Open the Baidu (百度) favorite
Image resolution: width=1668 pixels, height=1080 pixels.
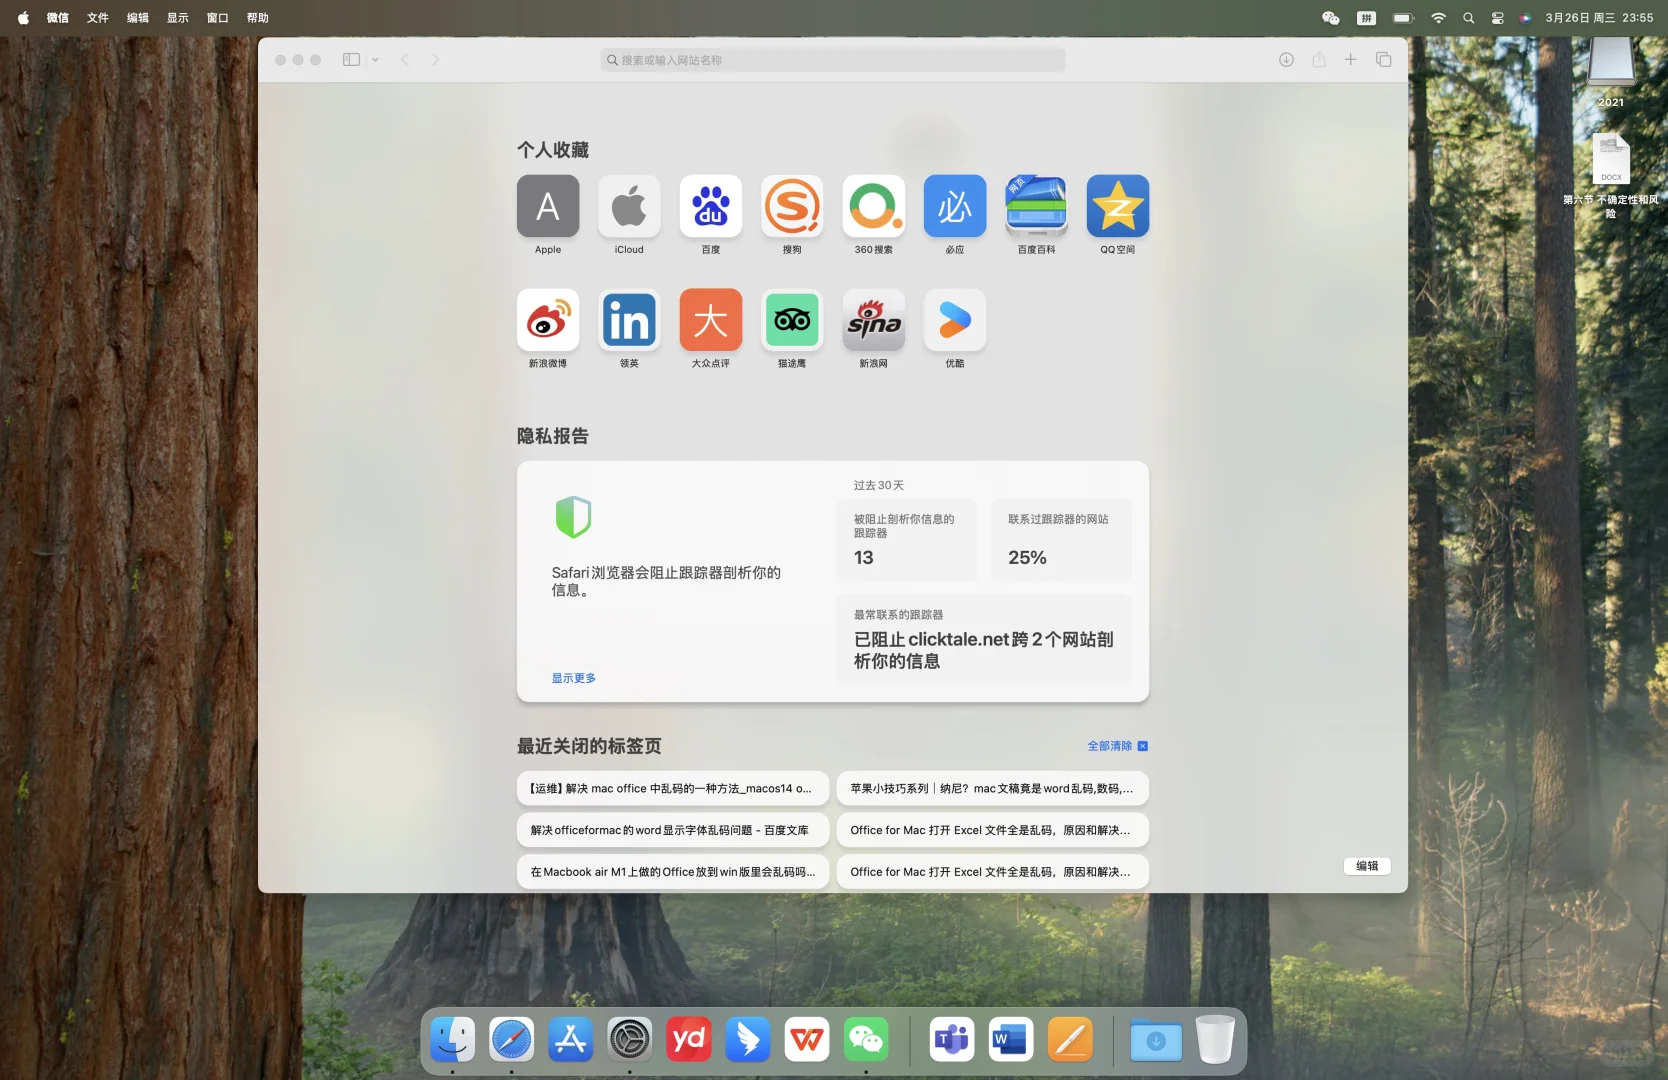[711, 207]
